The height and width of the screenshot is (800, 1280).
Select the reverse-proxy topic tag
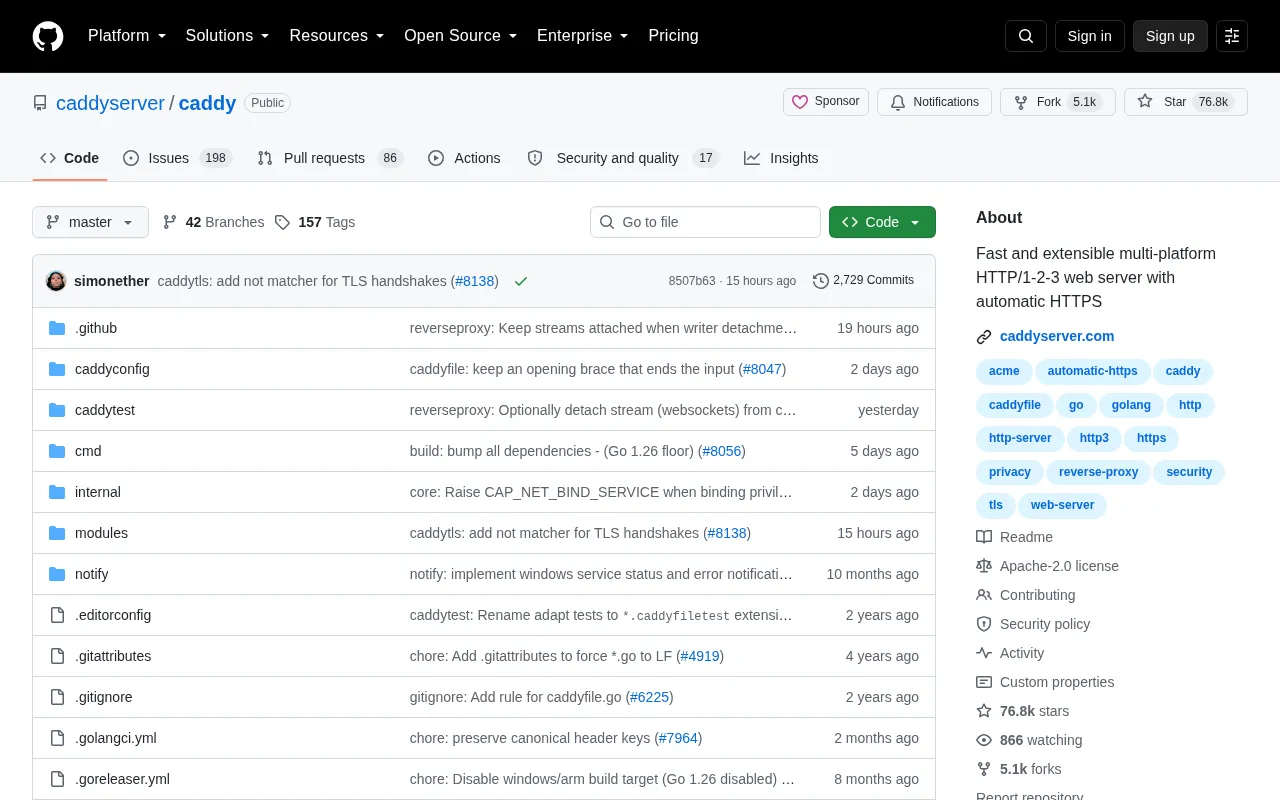[1098, 472]
